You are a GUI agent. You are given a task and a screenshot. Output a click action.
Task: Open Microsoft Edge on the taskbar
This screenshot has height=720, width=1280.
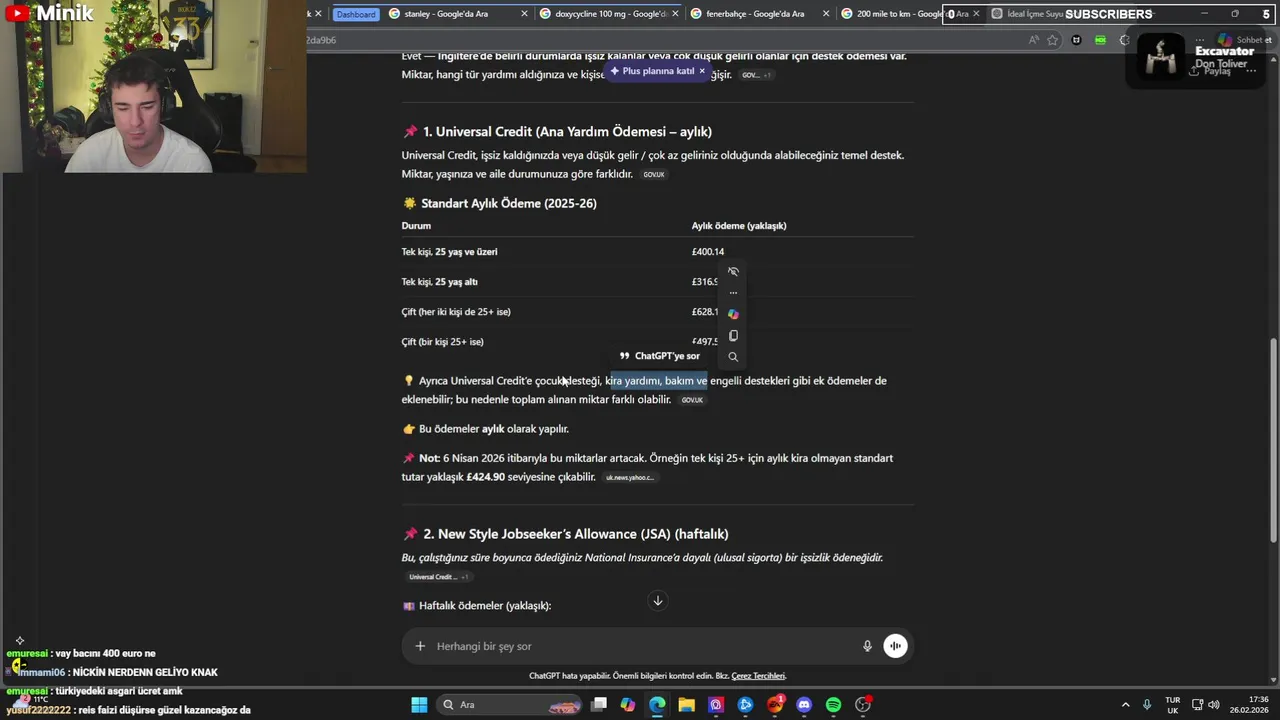pyautogui.click(x=657, y=705)
